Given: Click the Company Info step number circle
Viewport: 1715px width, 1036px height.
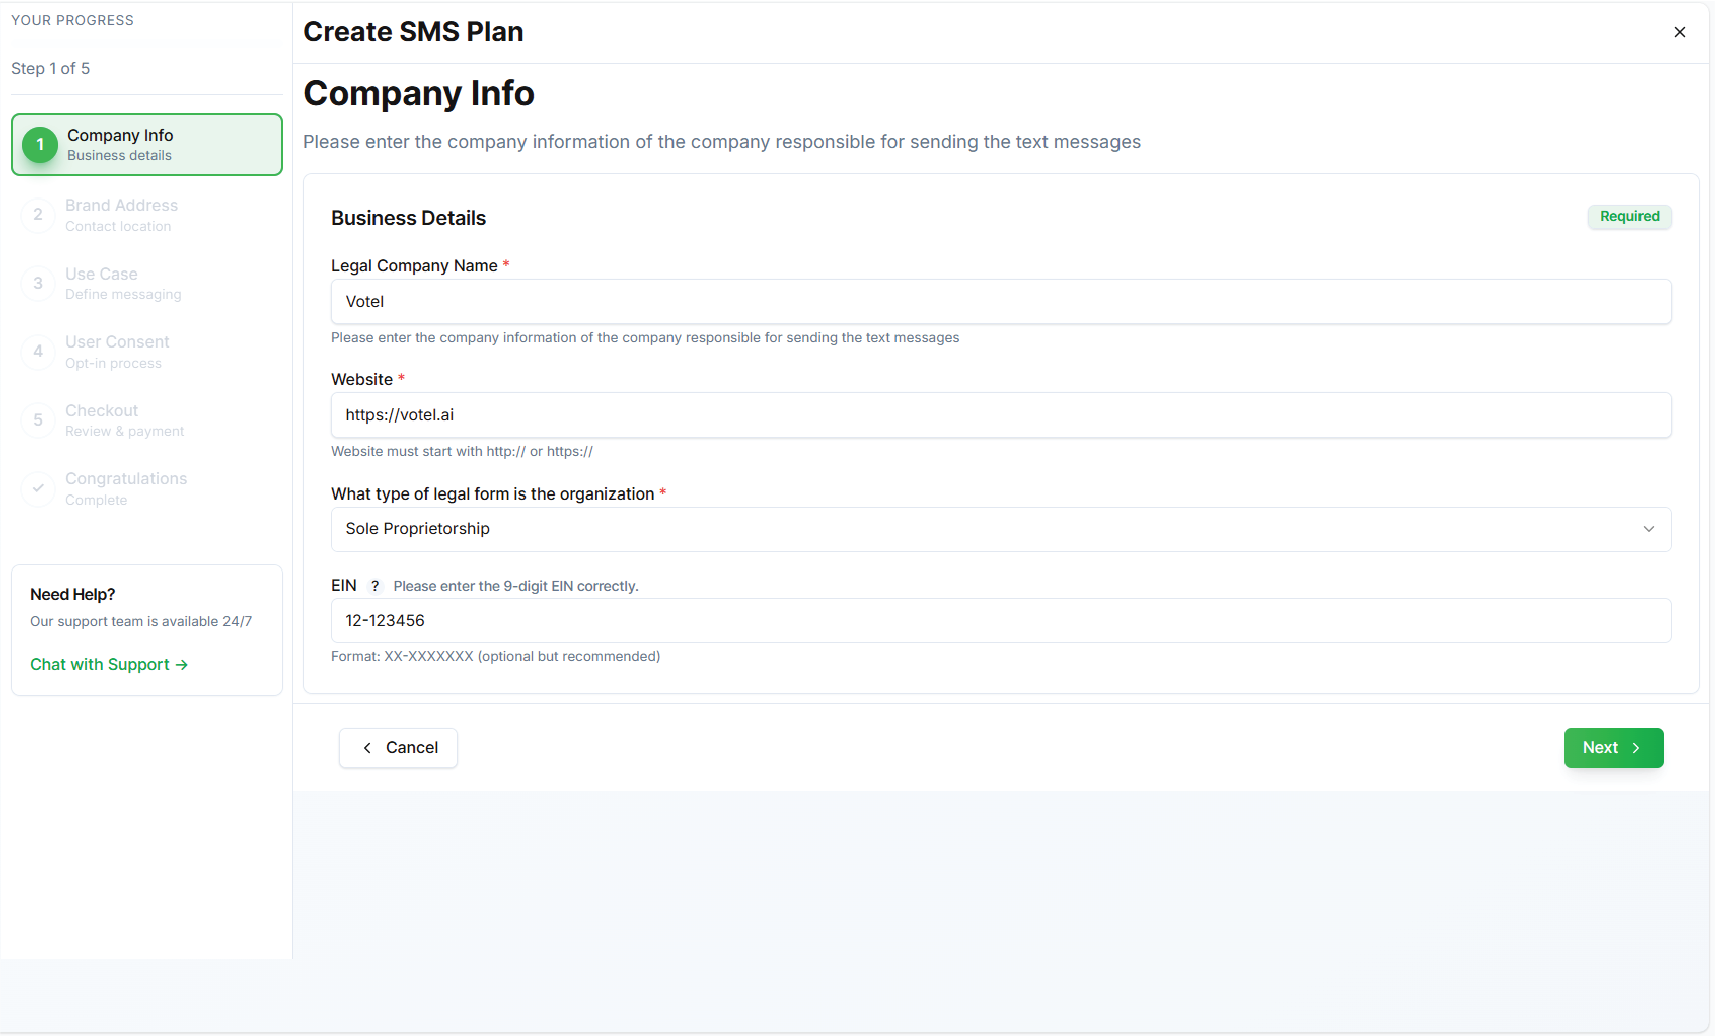Looking at the screenshot, I should (38, 144).
